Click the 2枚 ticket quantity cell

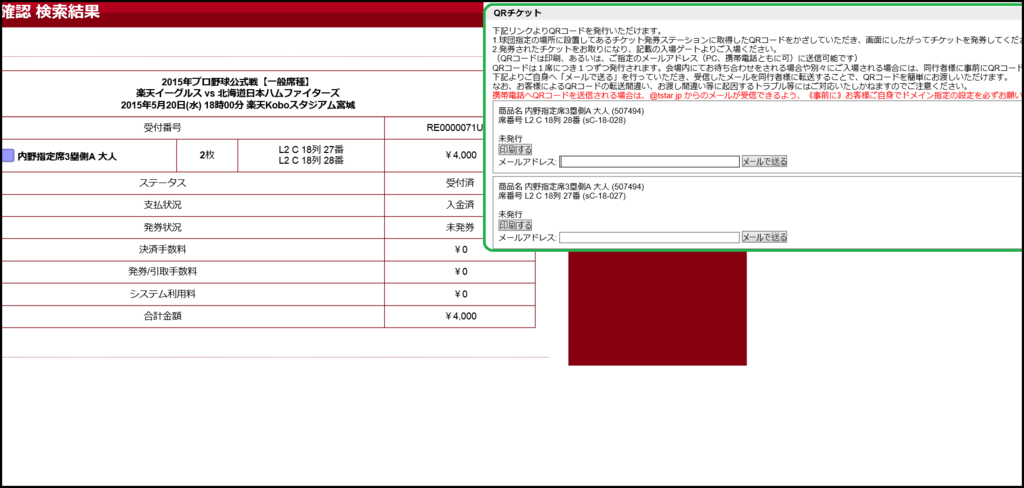click(207, 155)
